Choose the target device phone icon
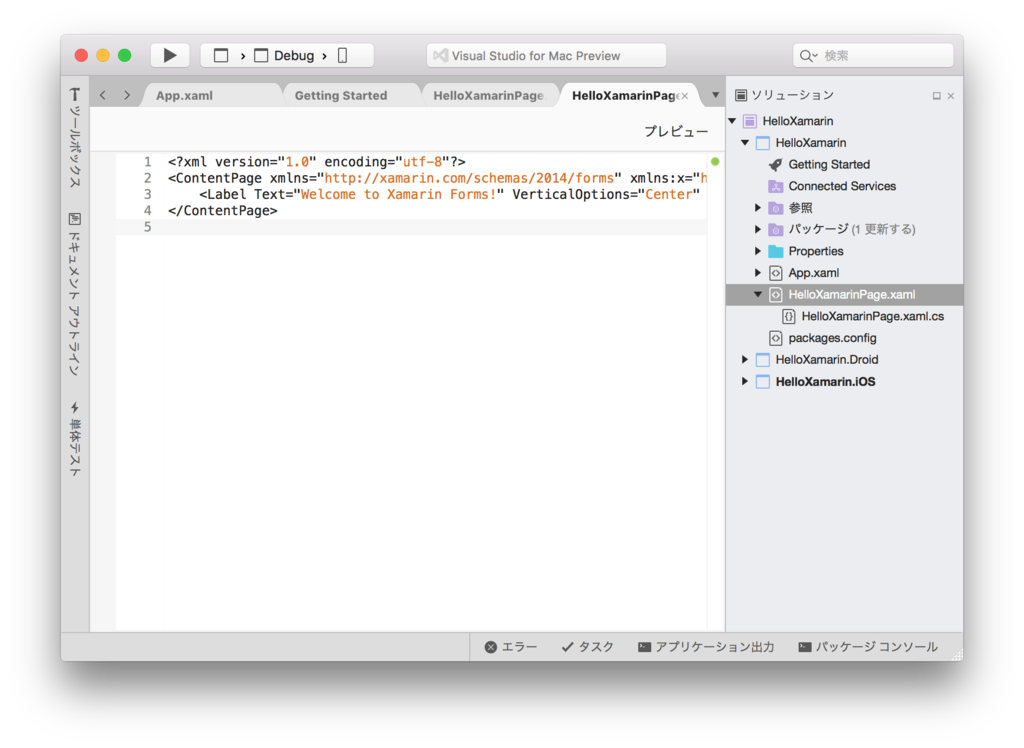The width and height of the screenshot is (1024, 748). tap(342, 56)
